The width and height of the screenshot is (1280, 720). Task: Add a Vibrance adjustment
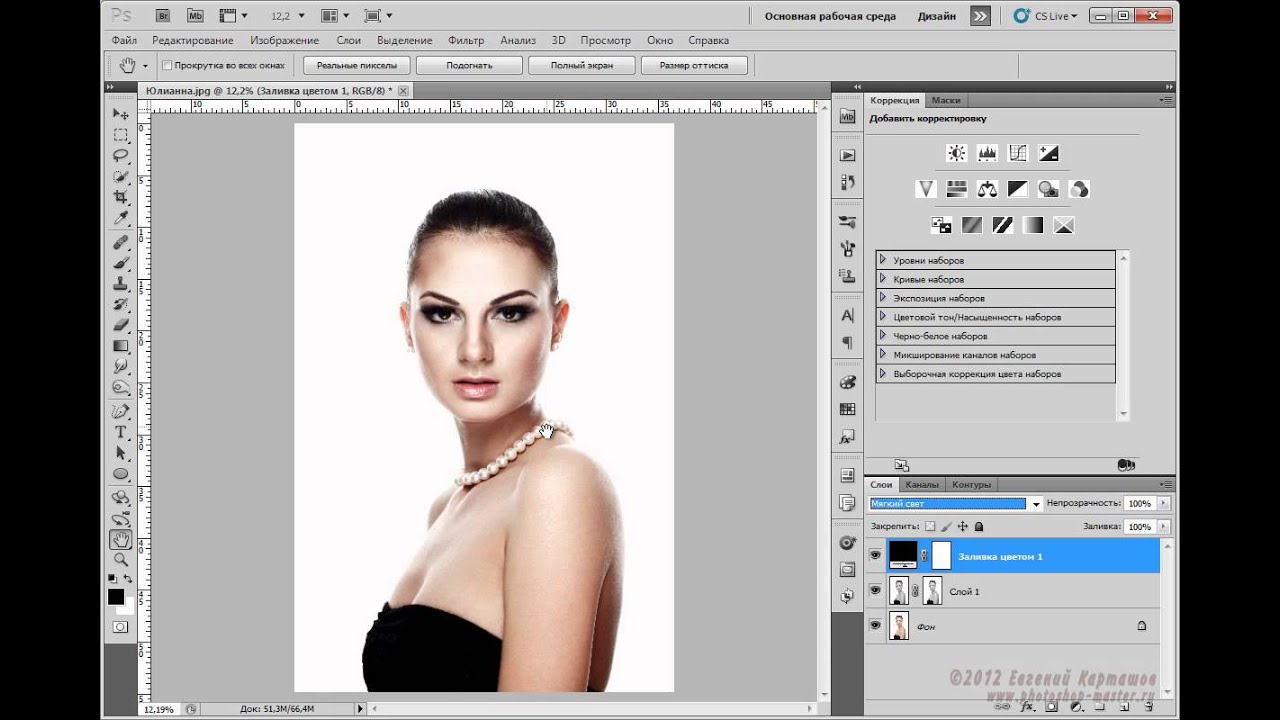[x=926, y=189]
